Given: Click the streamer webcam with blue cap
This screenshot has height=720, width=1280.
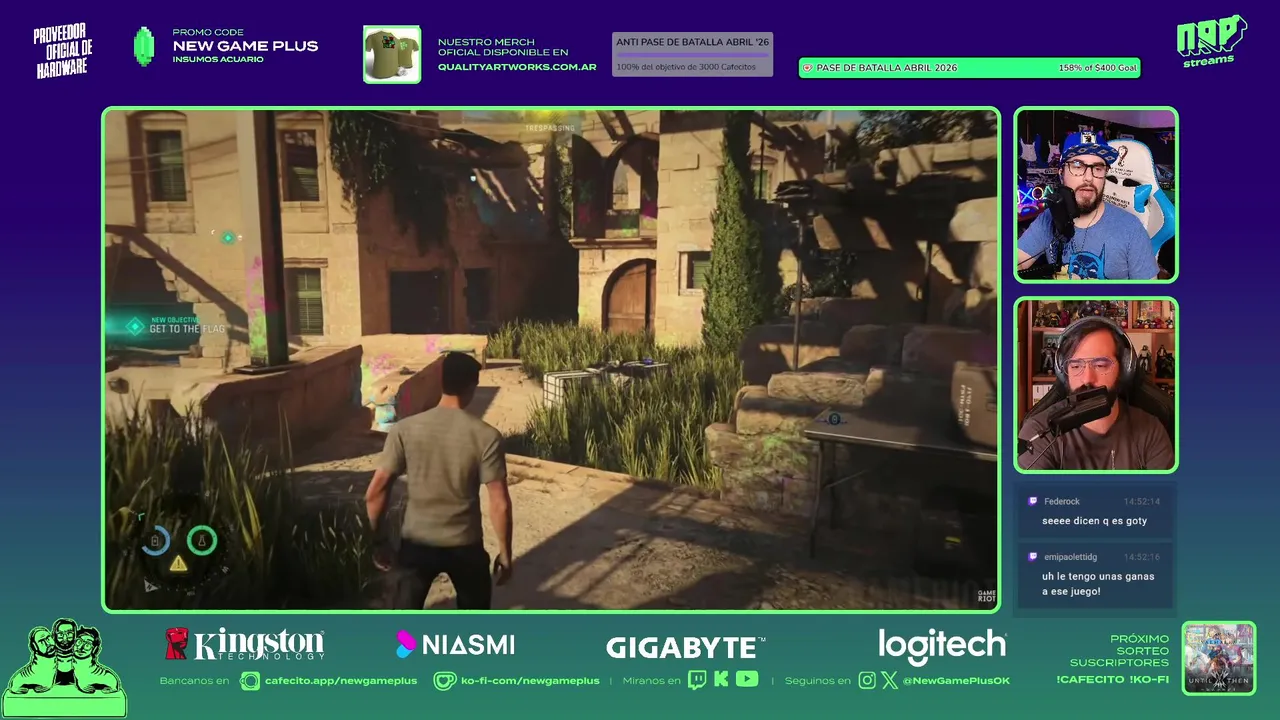Looking at the screenshot, I should [x=1096, y=195].
